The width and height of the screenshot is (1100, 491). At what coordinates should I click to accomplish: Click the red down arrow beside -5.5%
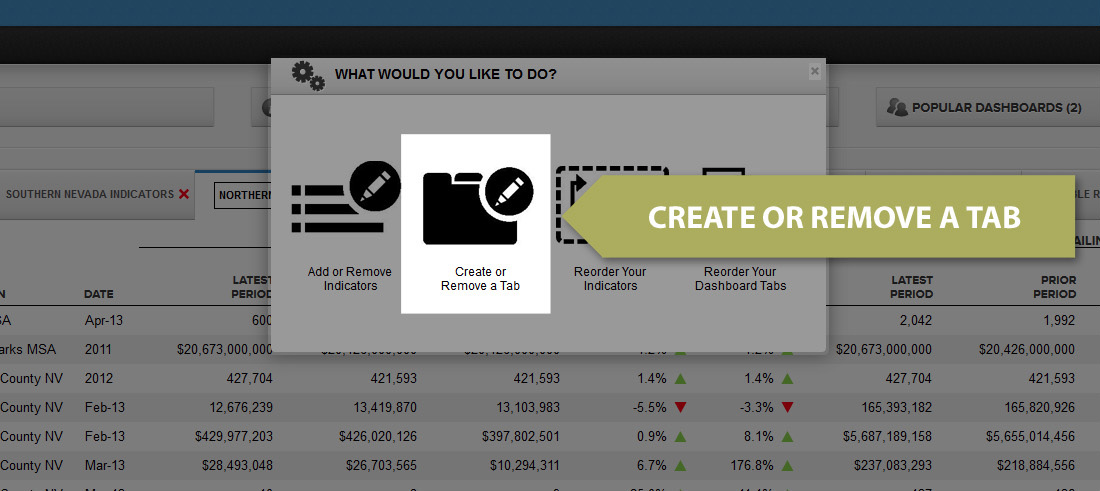click(680, 408)
